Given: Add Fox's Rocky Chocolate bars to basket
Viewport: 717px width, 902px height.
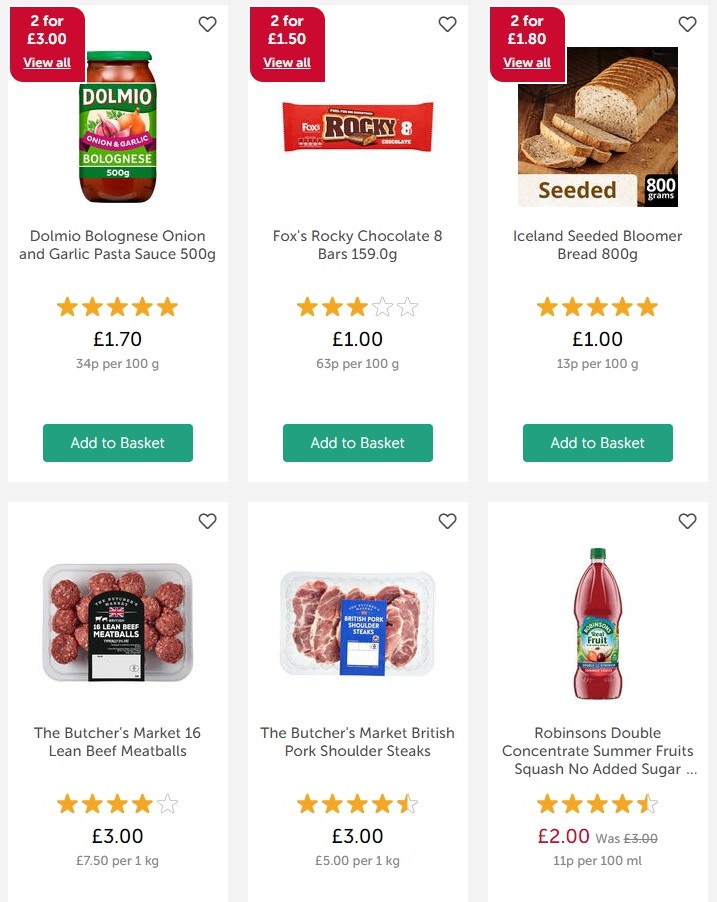Looking at the screenshot, I should pyautogui.click(x=357, y=442).
